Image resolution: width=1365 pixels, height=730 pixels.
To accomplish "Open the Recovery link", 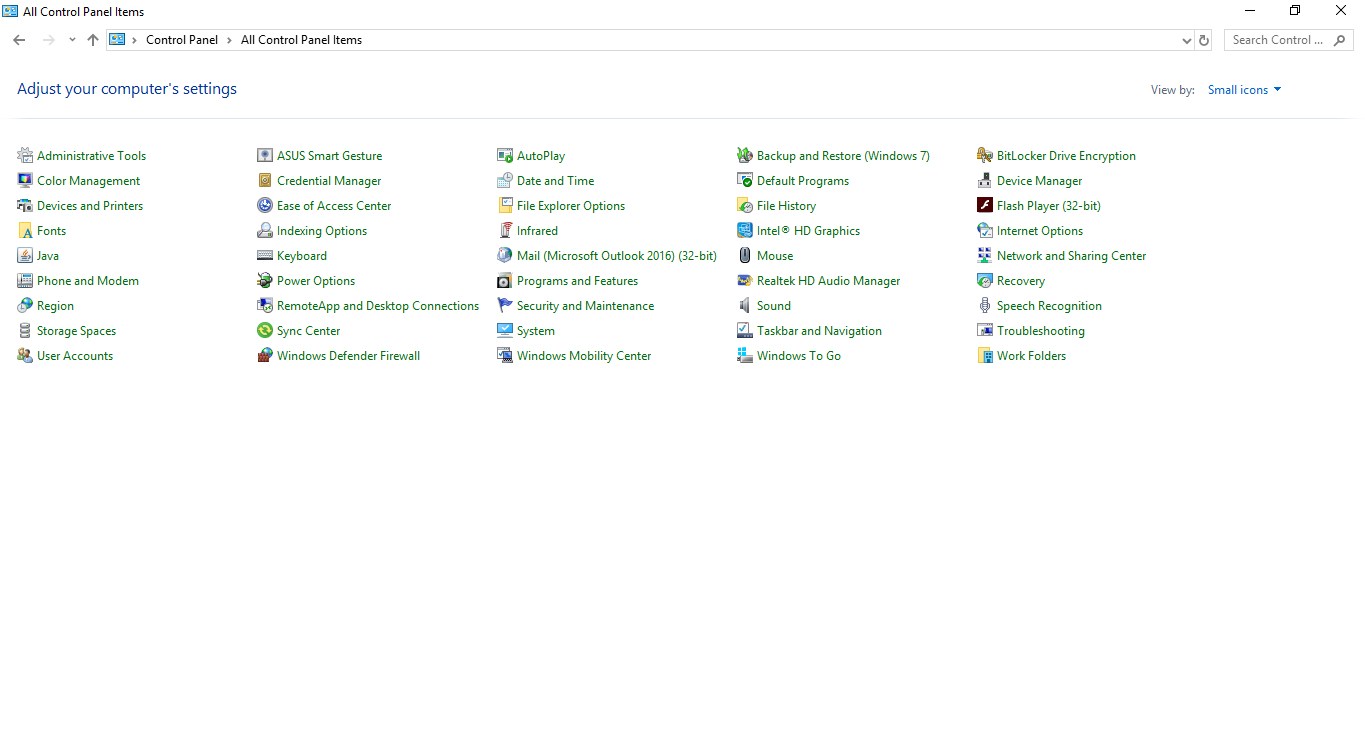I will [1020, 281].
